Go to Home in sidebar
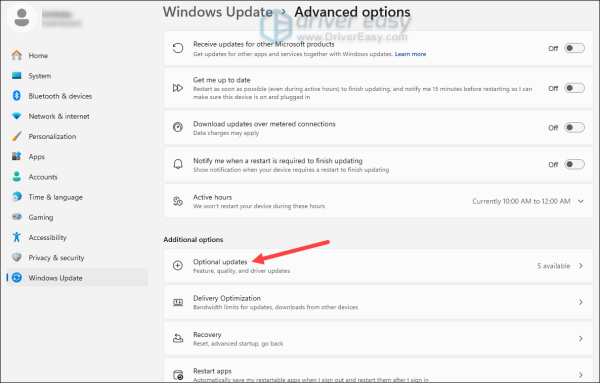The height and width of the screenshot is (383, 600). tap(77, 55)
